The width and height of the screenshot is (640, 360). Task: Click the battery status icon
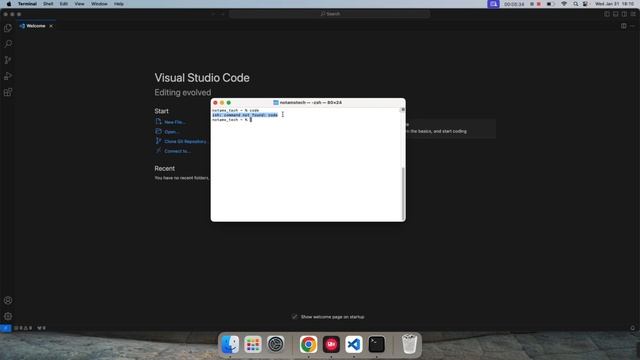(551, 4)
